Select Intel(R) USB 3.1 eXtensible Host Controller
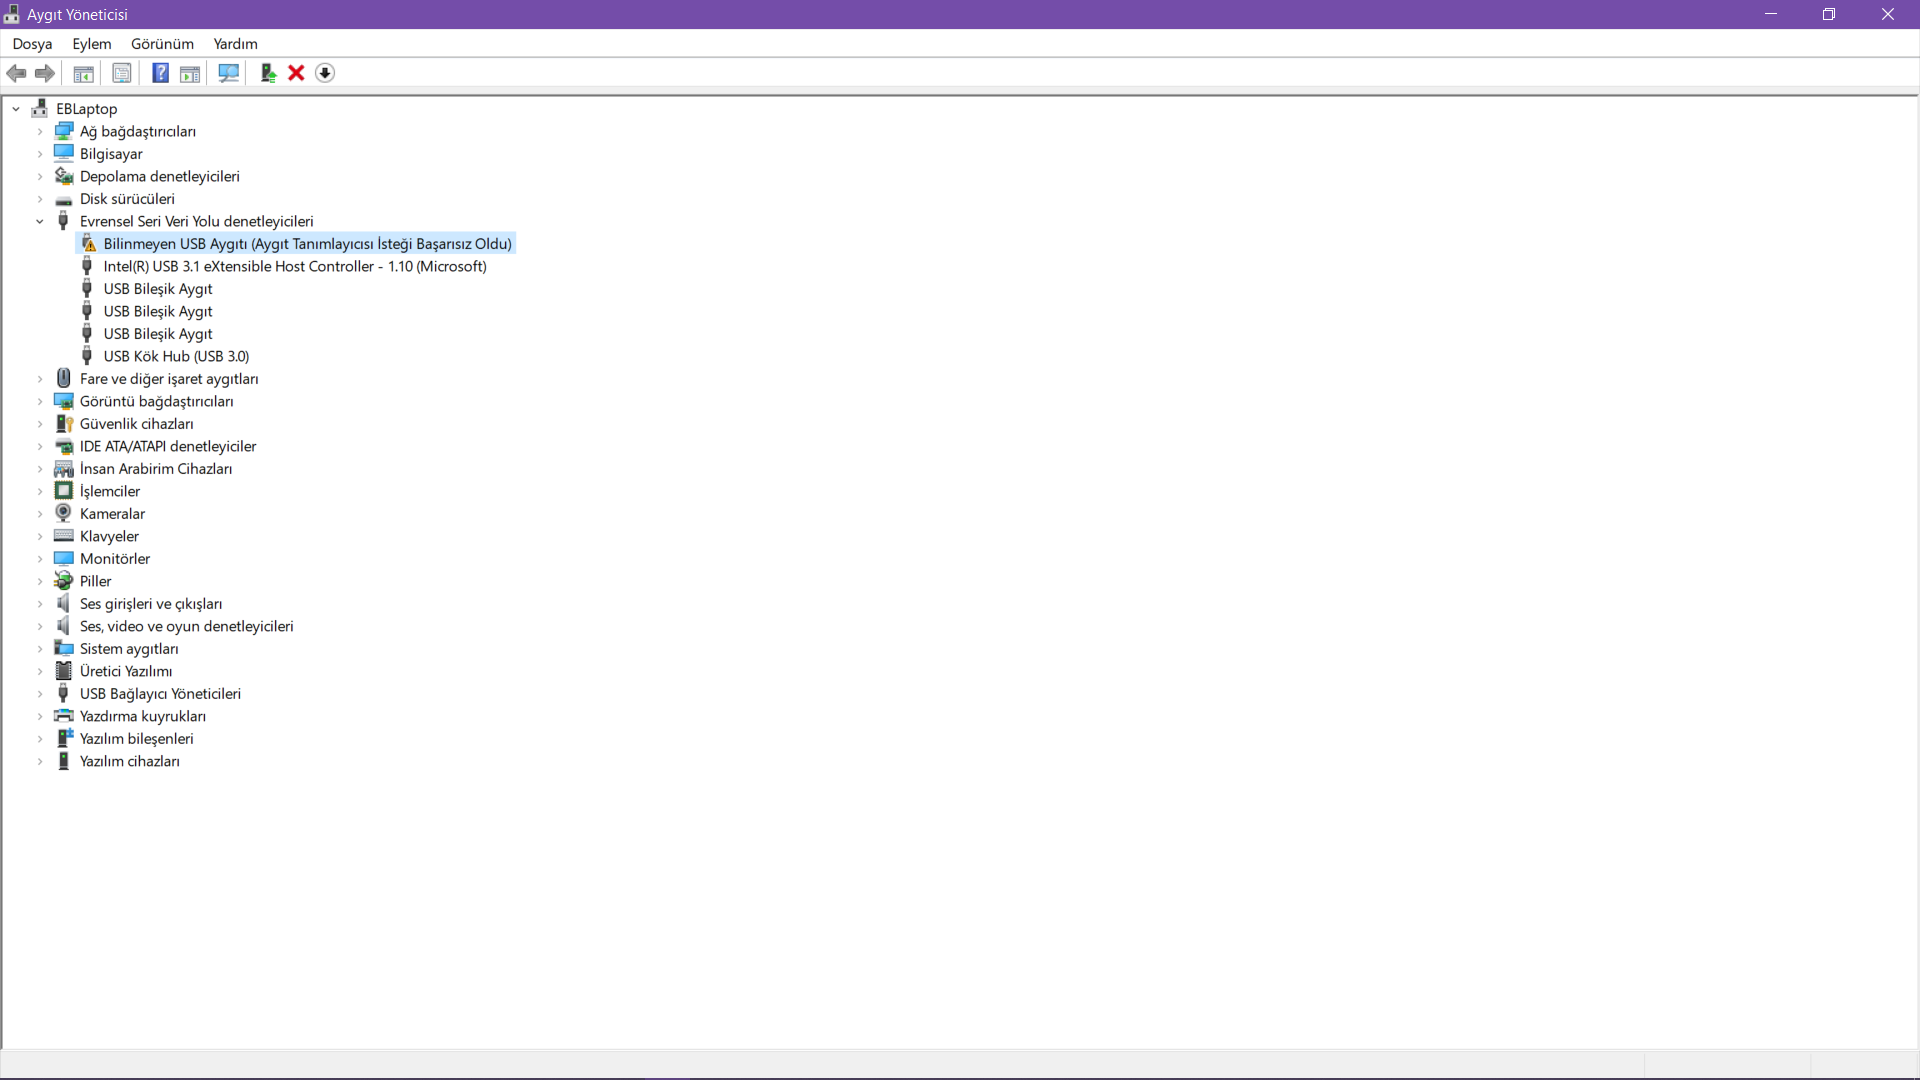 click(295, 266)
